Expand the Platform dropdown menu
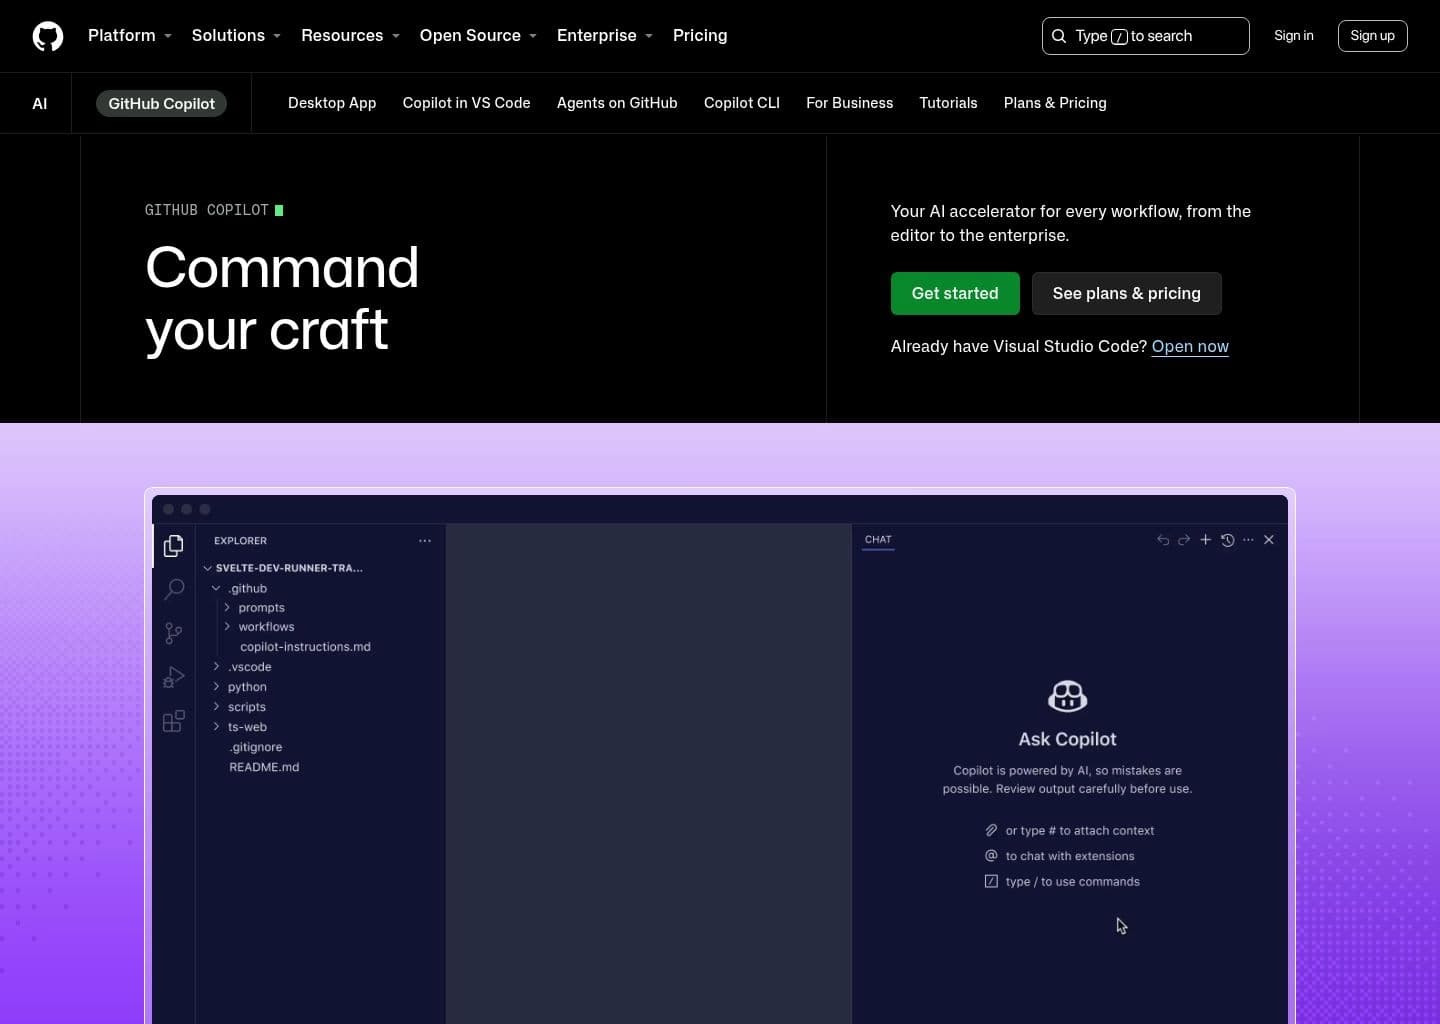The height and width of the screenshot is (1024, 1440). pos(130,36)
